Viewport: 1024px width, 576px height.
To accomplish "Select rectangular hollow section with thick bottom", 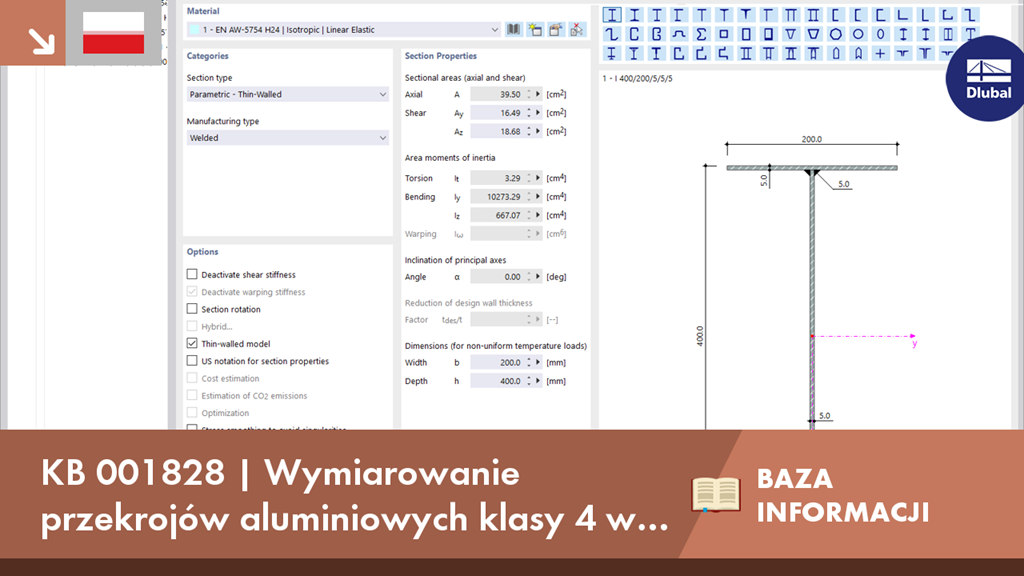I will coord(768,34).
